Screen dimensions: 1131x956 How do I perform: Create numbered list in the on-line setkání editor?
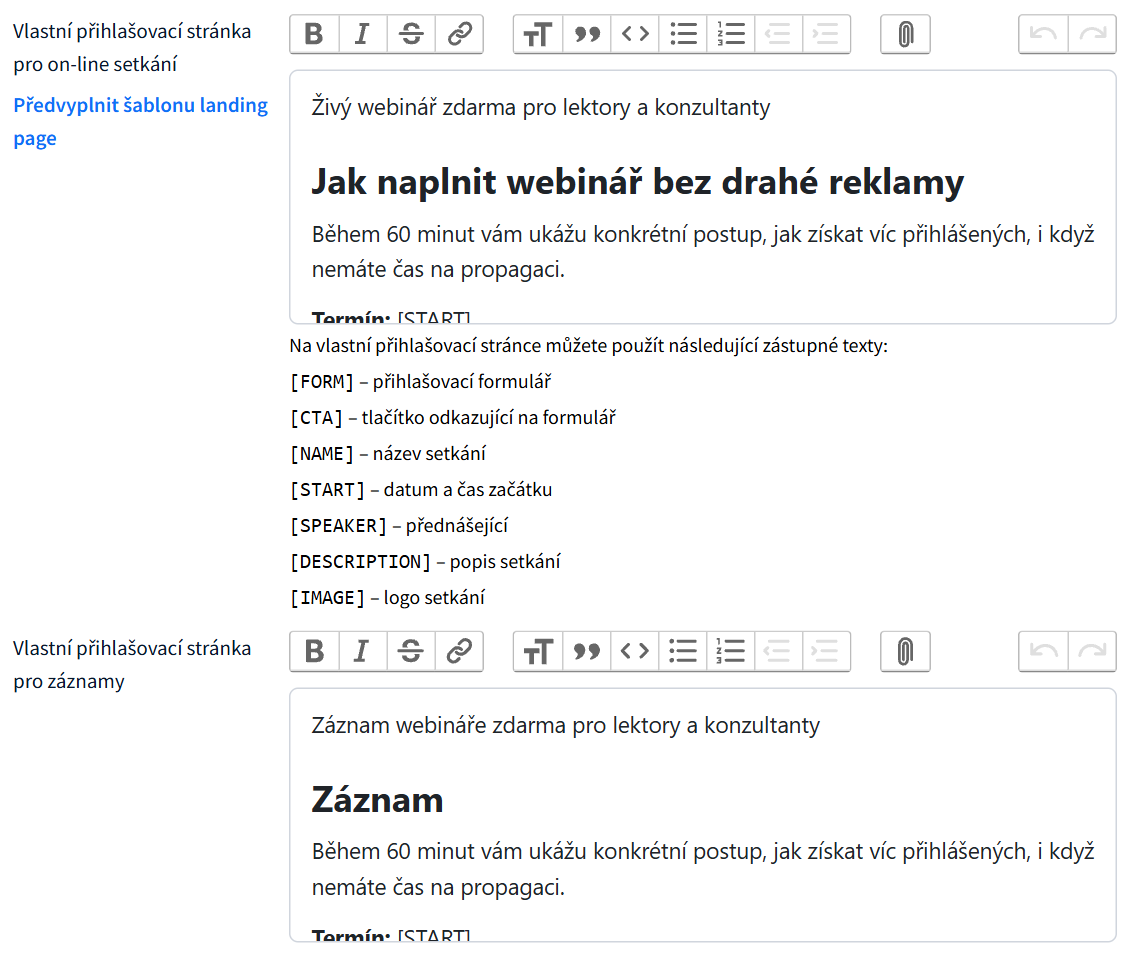[x=731, y=34]
